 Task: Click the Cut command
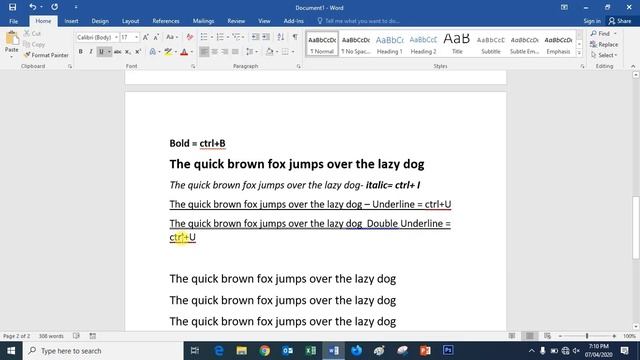tap(32, 33)
